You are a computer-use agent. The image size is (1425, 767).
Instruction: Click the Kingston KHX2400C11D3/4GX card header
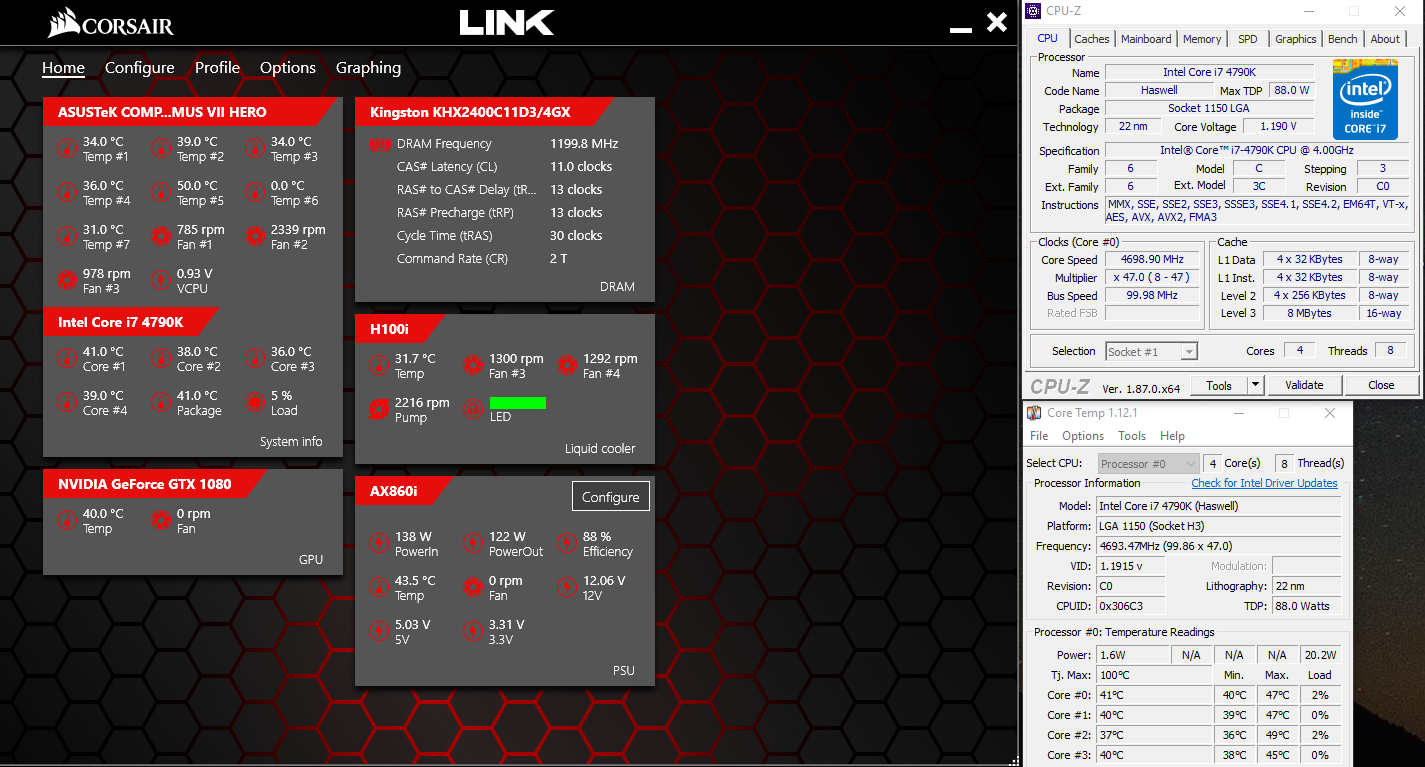[485, 112]
